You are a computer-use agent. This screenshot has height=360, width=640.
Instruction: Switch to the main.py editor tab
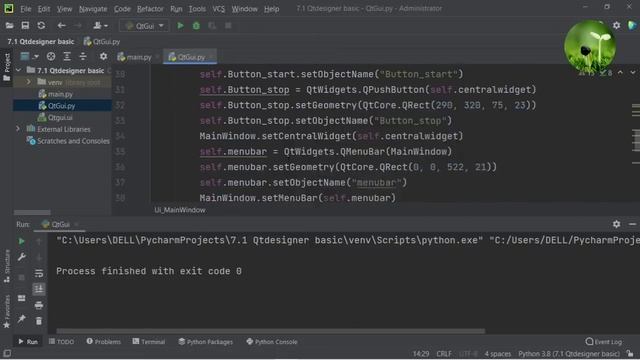pos(135,57)
